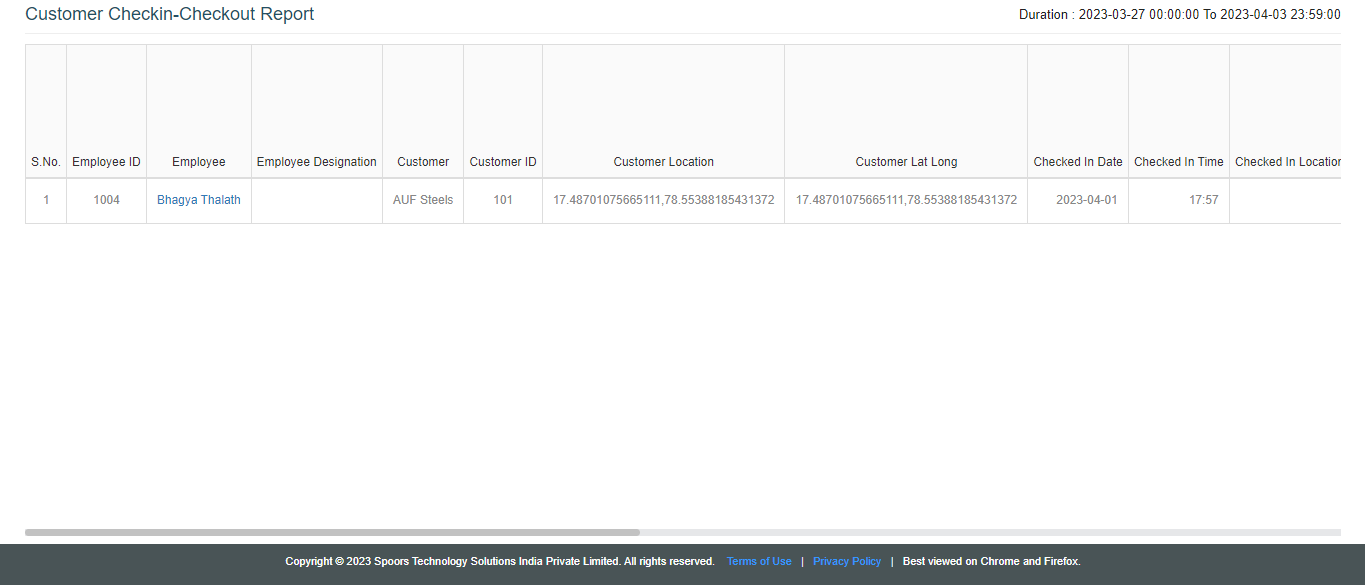Click the Employee Designation column header
1365x585 pixels.
coord(316,162)
